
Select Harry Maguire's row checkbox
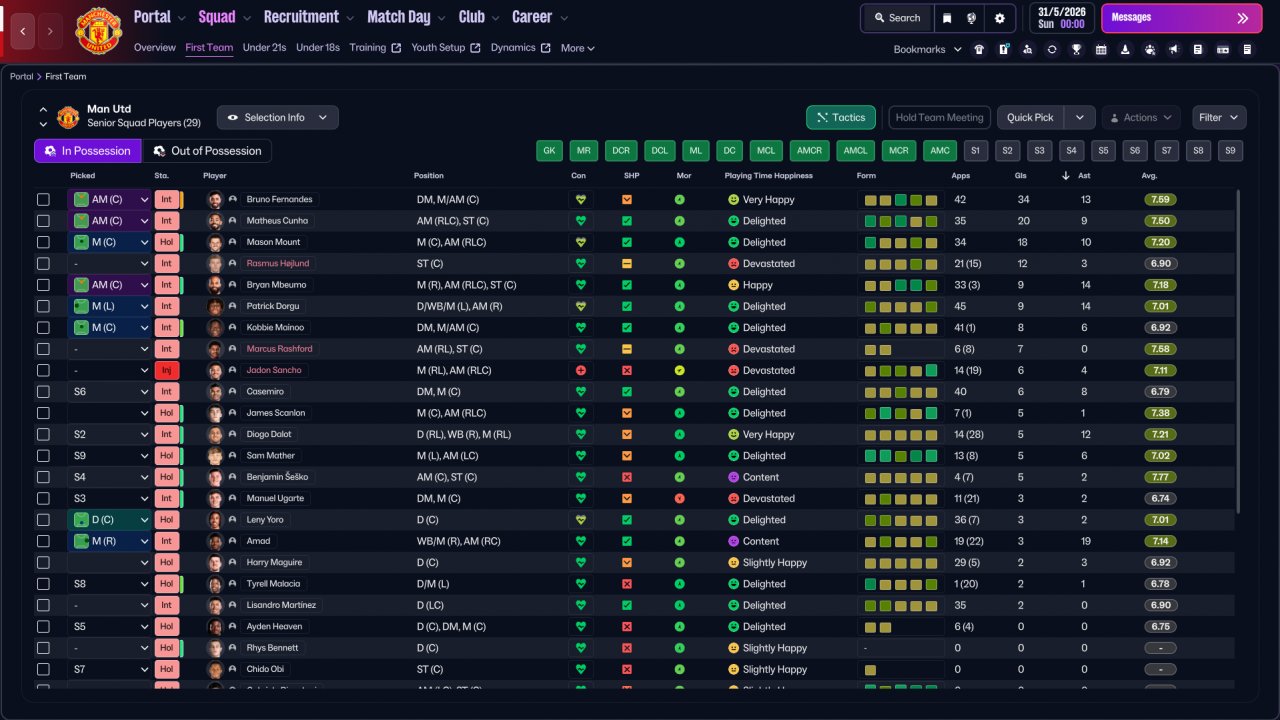pyautogui.click(x=43, y=563)
